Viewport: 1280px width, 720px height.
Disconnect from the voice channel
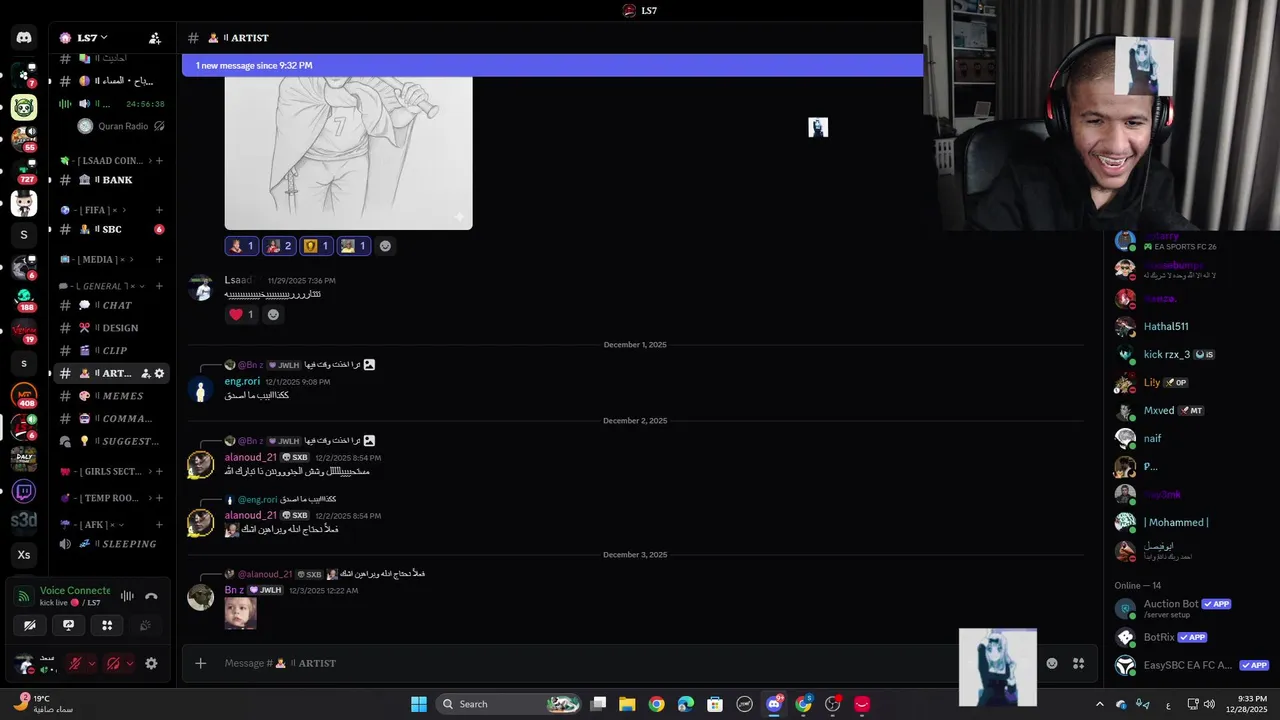pyautogui.click(x=151, y=596)
